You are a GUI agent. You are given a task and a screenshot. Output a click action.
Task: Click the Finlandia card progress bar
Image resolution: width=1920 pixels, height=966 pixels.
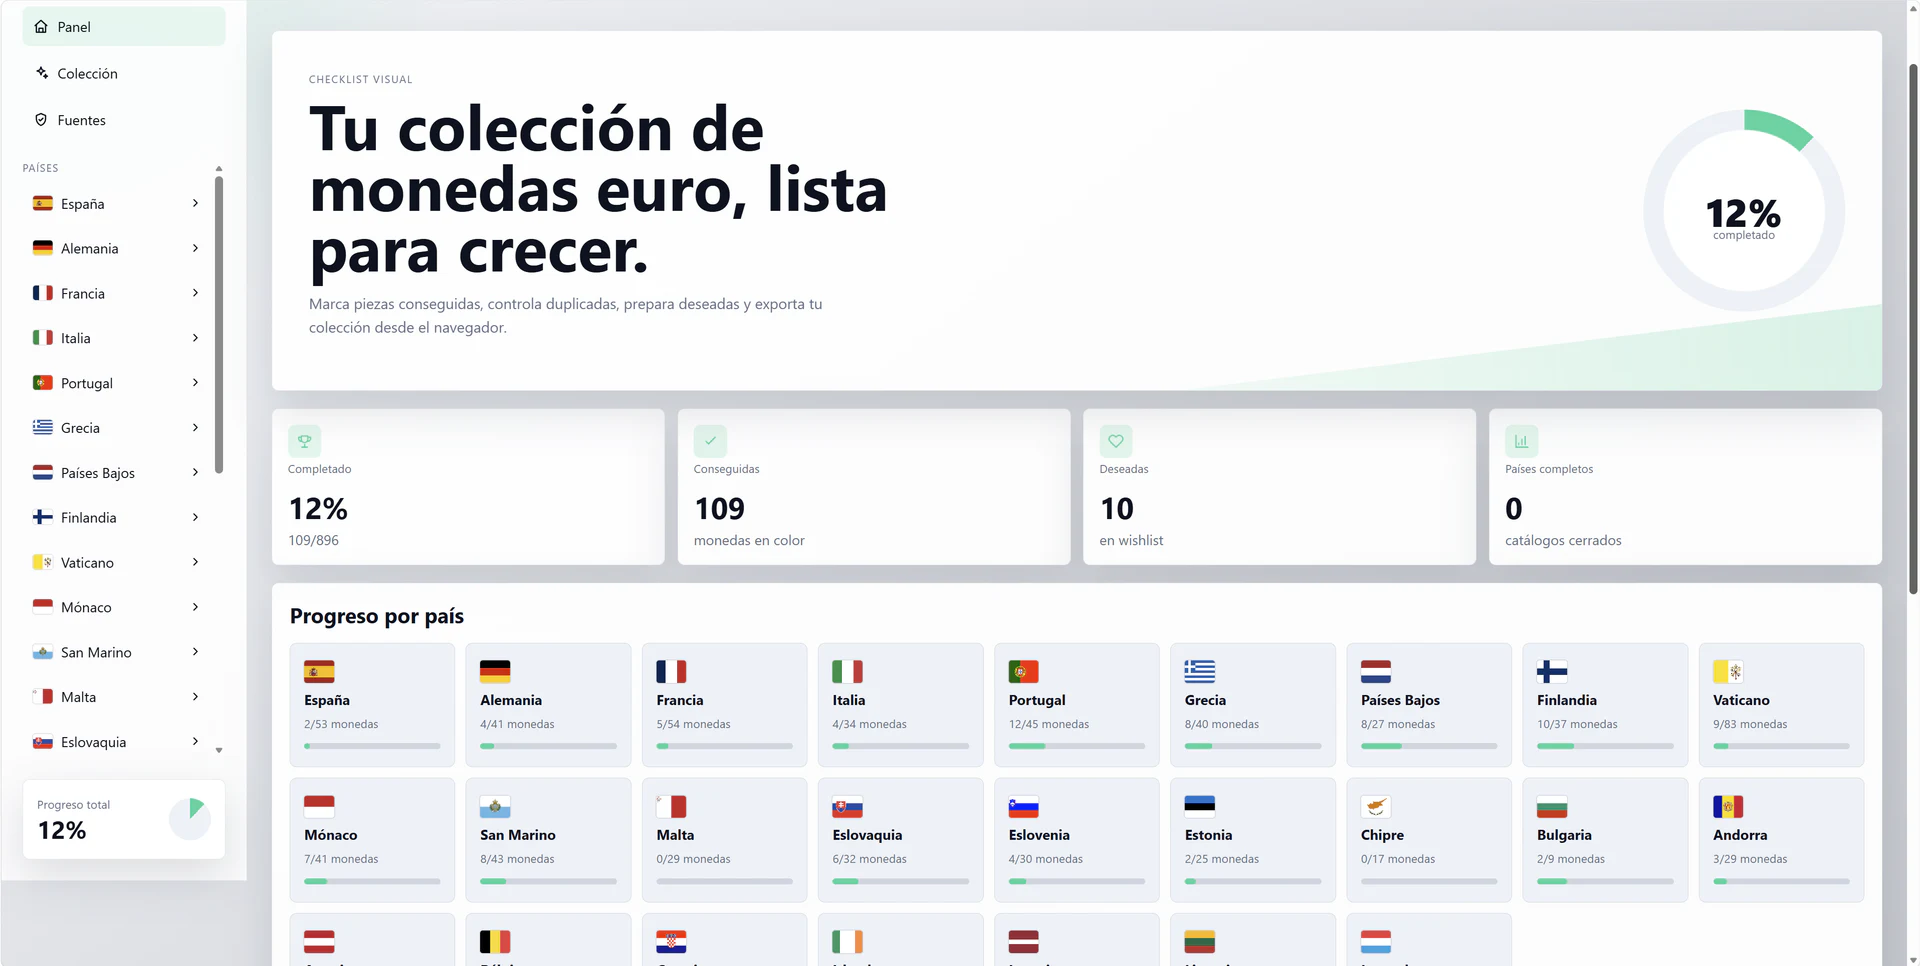click(x=1605, y=746)
